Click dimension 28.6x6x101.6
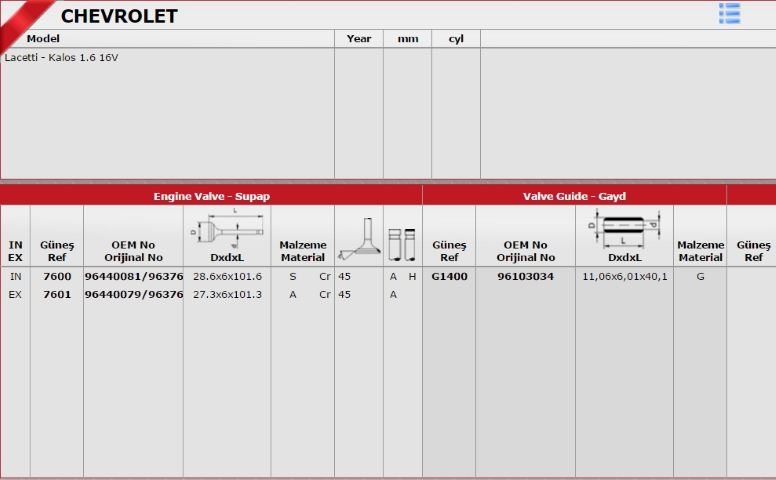 pyautogui.click(x=227, y=276)
